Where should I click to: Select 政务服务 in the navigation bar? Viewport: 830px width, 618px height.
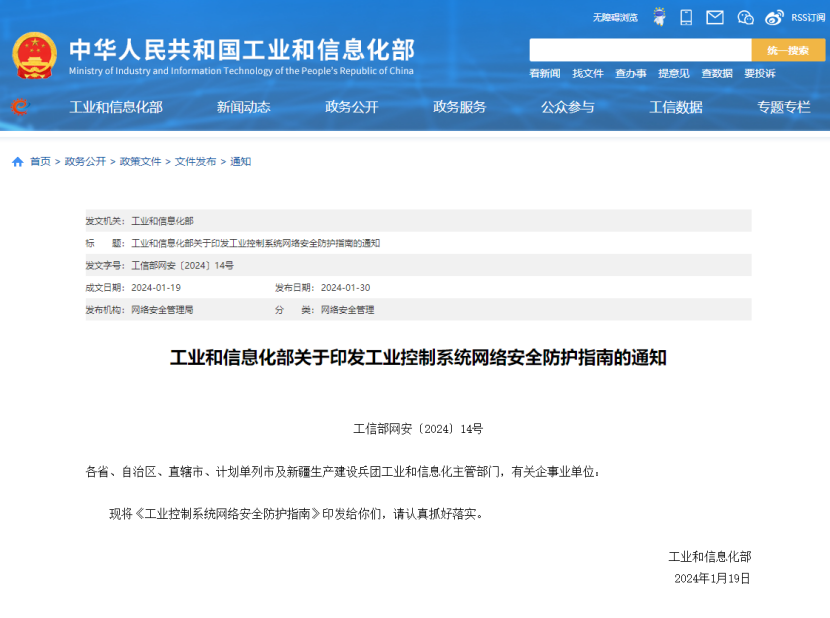(459, 107)
